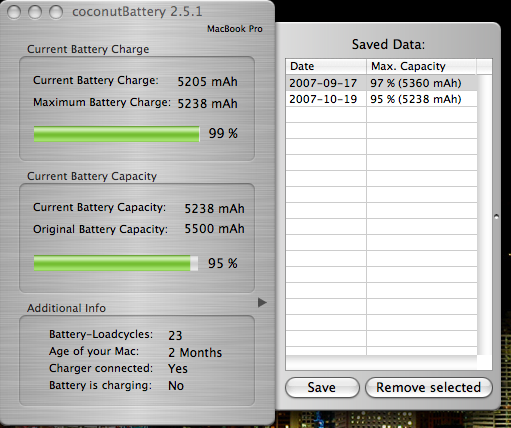The height and width of the screenshot is (428, 511).
Task: Click the Charger connected Yes value
Action: [x=178, y=369]
